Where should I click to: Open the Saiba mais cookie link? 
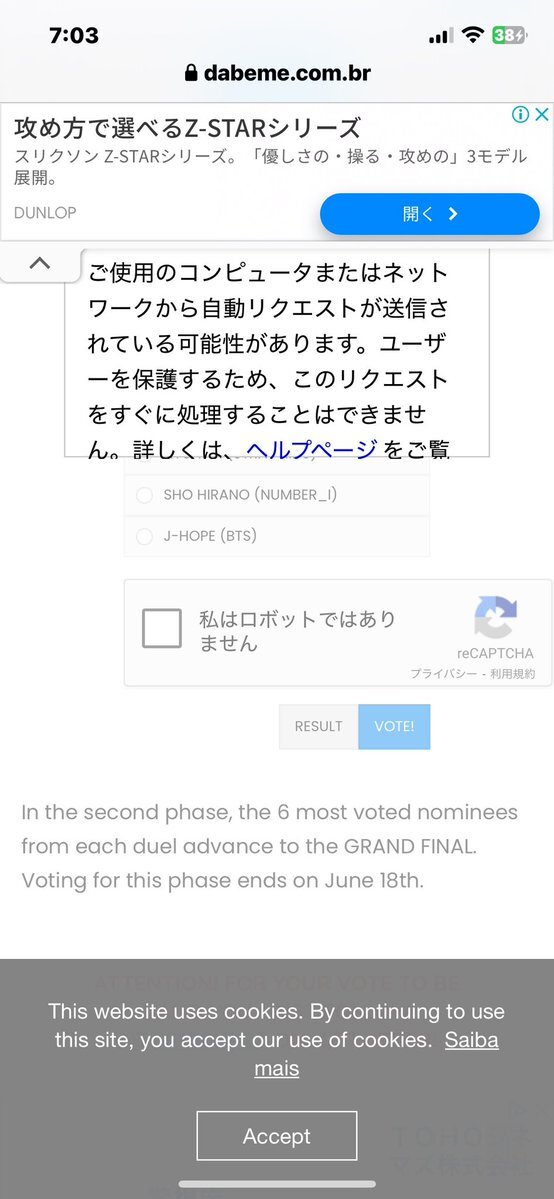coord(376,1054)
